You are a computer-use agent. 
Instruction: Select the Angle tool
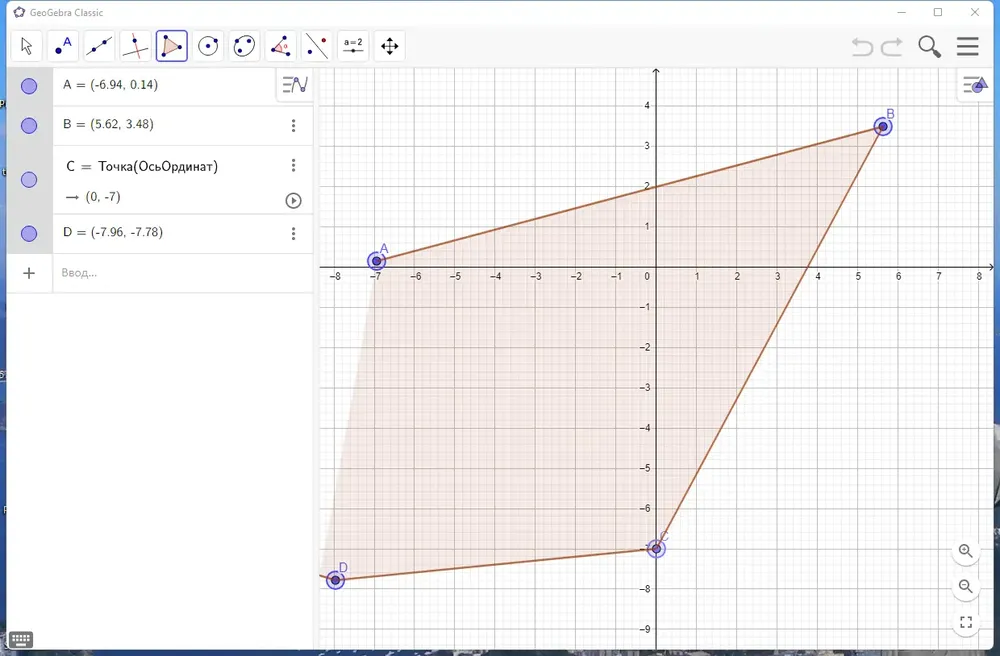click(x=281, y=46)
